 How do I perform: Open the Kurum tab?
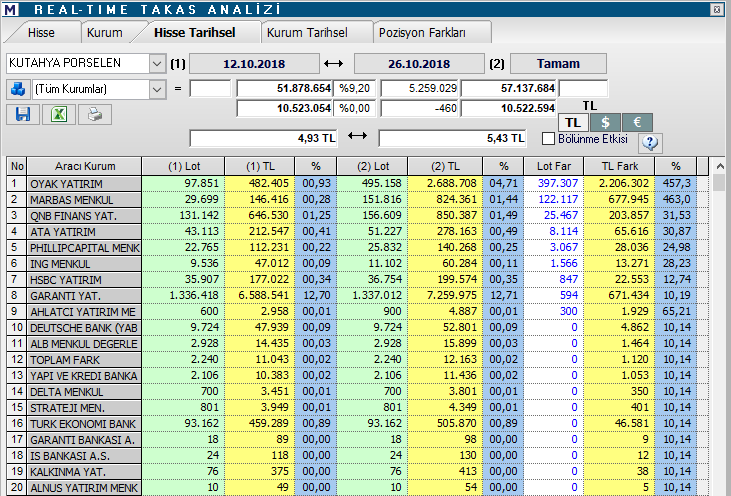pos(104,33)
